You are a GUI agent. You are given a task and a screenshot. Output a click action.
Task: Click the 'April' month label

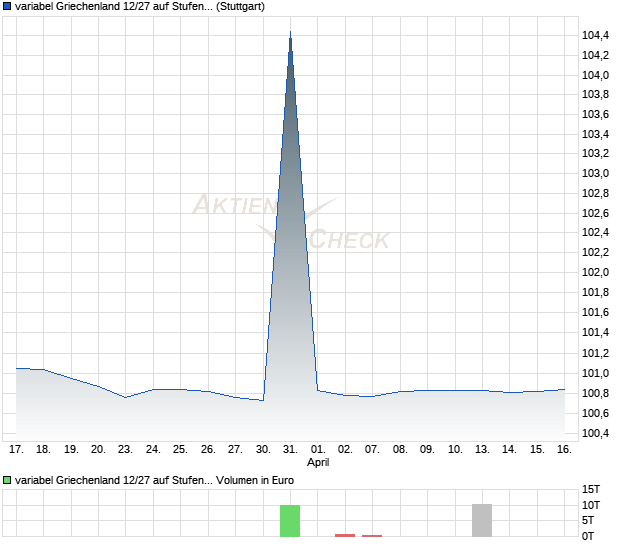click(318, 462)
